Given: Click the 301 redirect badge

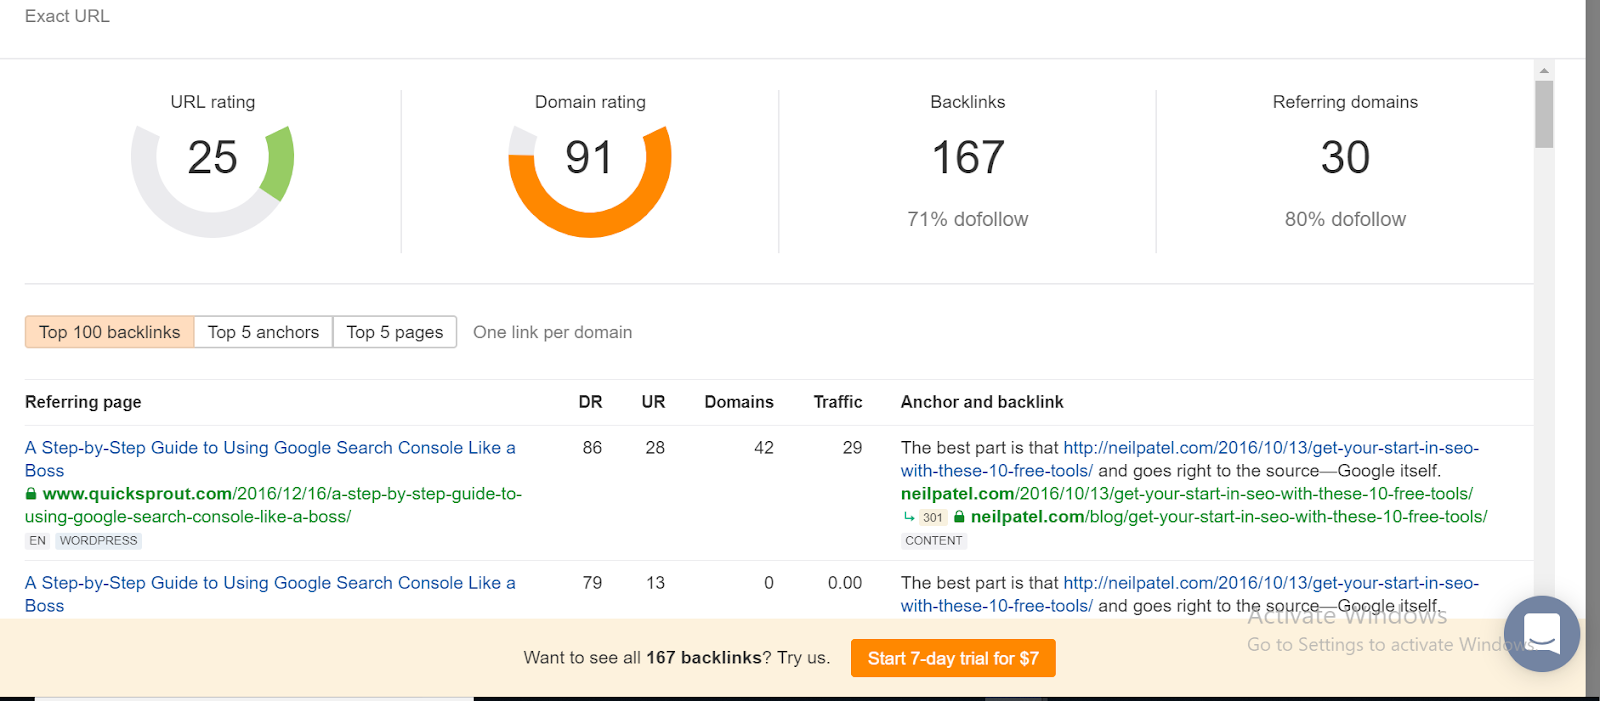Looking at the screenshot, I should 933,517.
